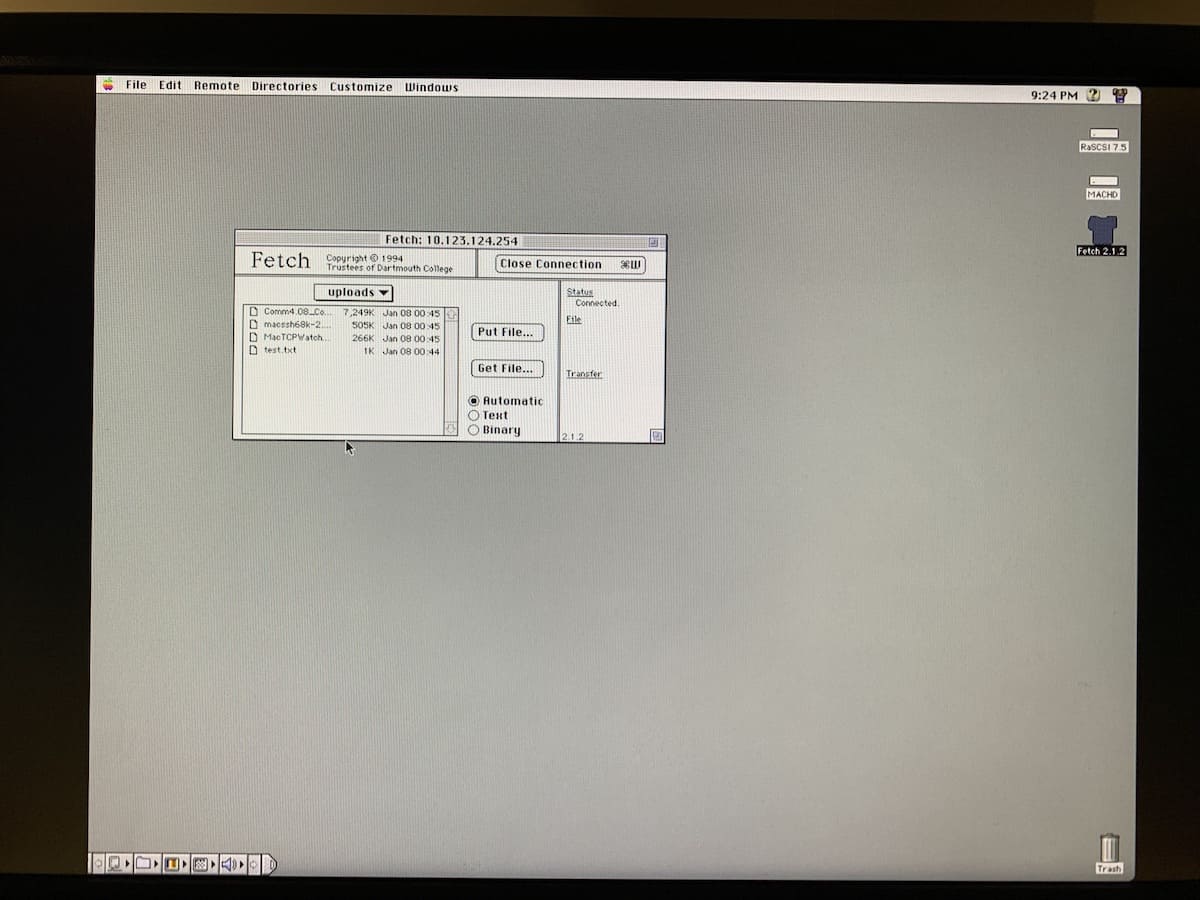This screenshot has width=1200, height=900.
Task: Select the Automatic transfer mode
Action: pos(506,401)
